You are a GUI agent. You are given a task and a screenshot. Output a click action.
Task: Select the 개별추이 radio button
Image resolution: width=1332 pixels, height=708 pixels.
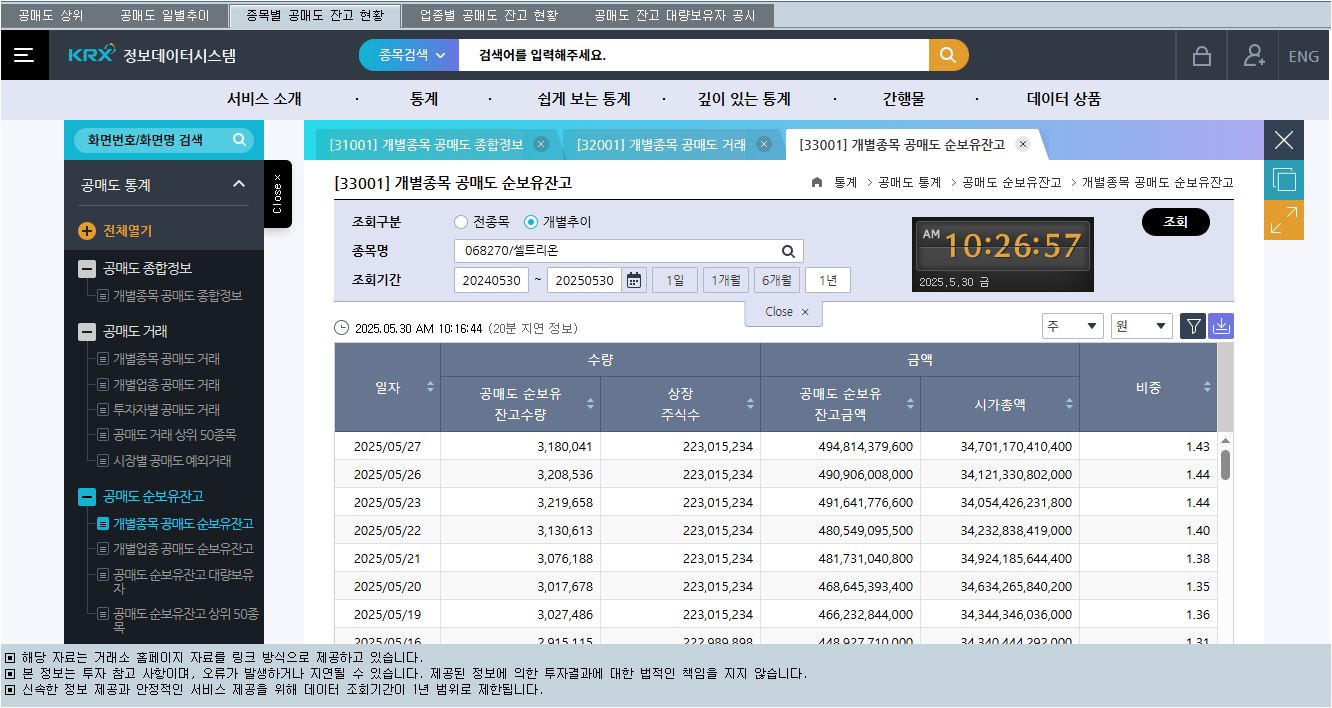[531, 222]
